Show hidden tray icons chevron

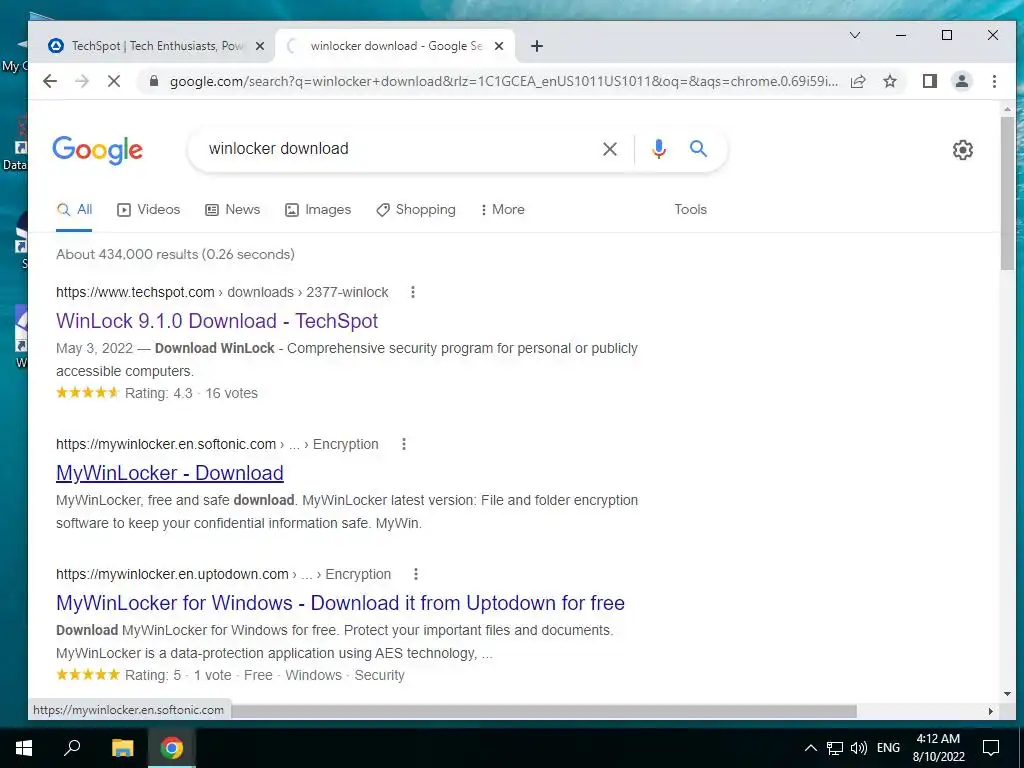(810, 748)
